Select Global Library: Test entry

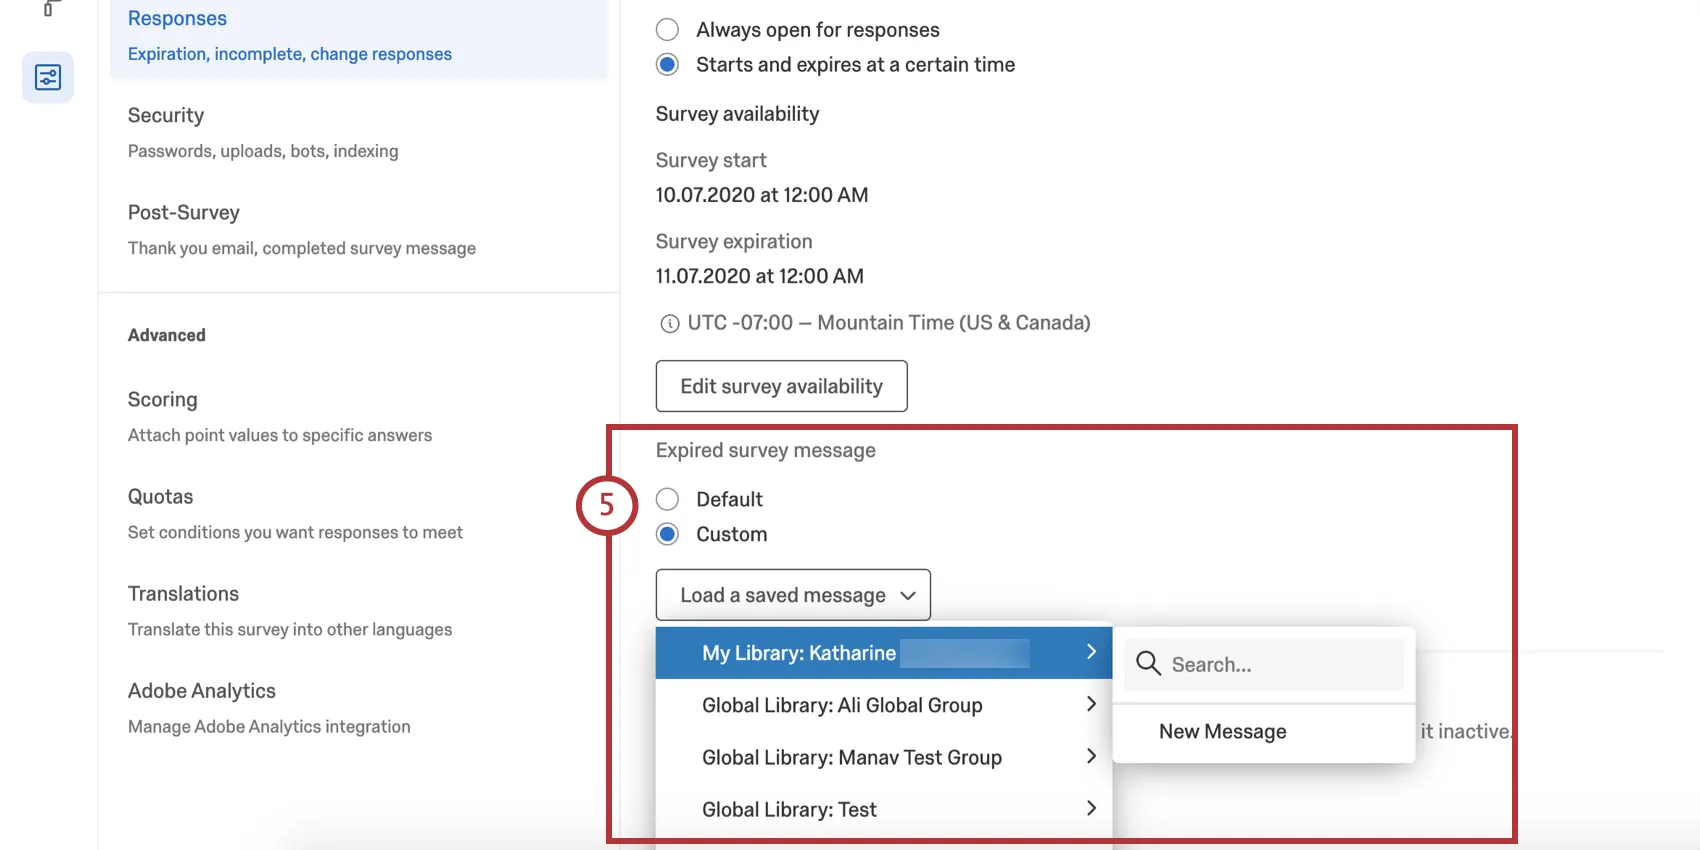point(790,810)
